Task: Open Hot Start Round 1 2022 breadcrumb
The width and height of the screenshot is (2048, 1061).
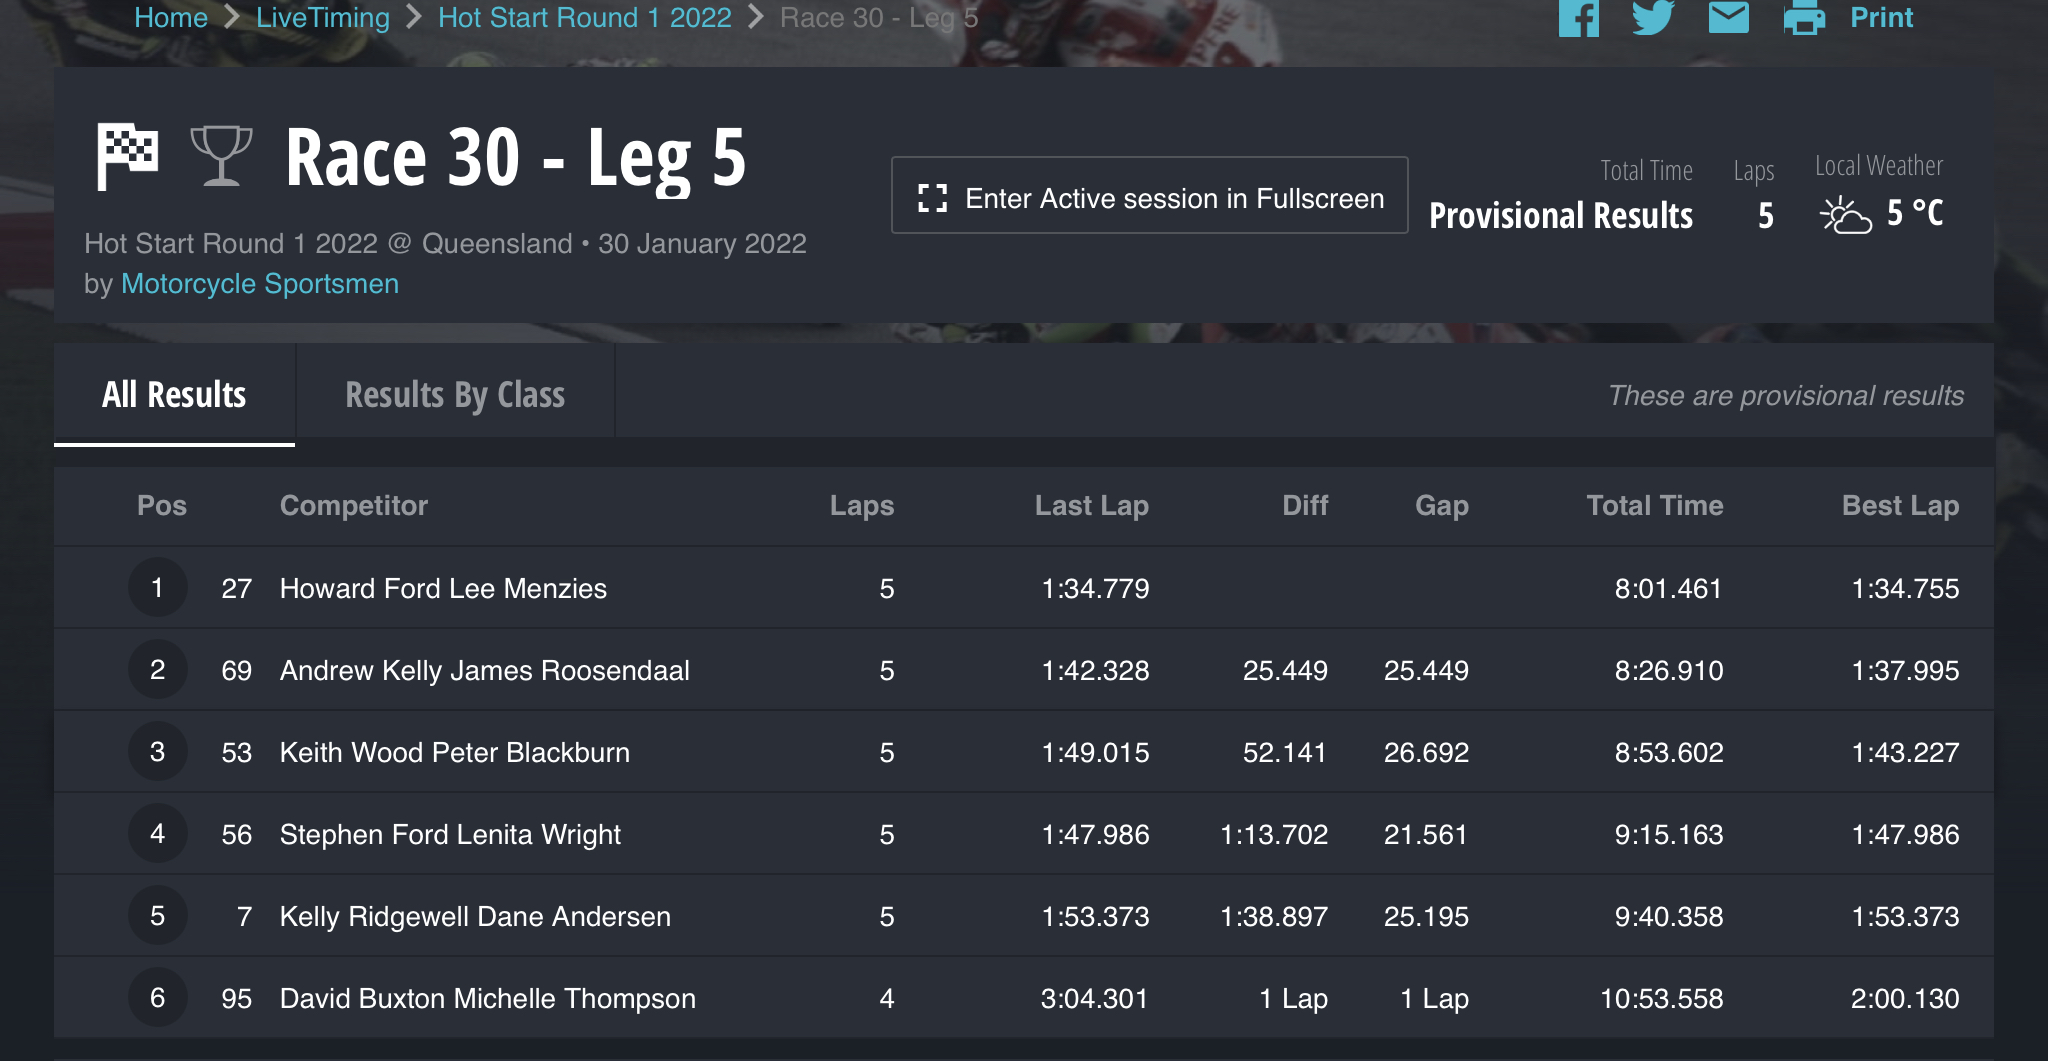Action: [585, 17]
